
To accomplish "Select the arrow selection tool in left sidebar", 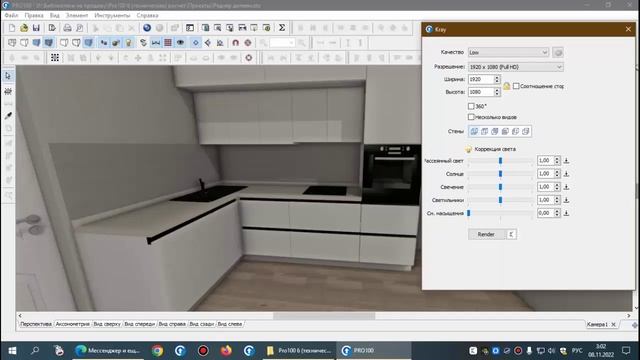I will point(8,76).
